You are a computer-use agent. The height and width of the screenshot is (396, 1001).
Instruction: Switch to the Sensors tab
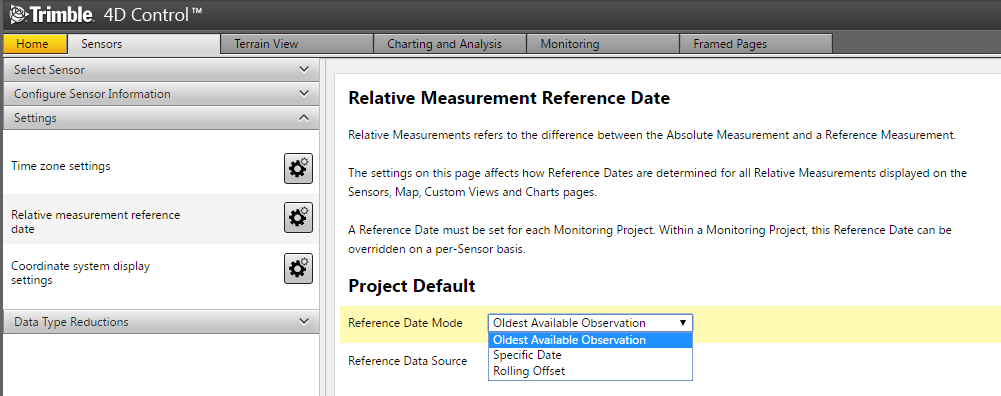click(143, 44)
